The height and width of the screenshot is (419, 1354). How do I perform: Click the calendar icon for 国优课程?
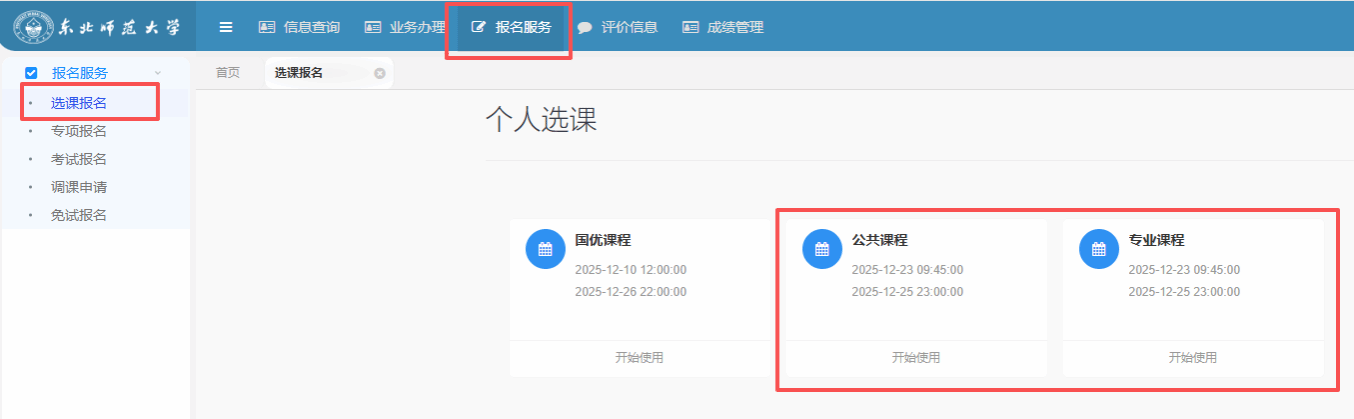click(x=545, y=249)
